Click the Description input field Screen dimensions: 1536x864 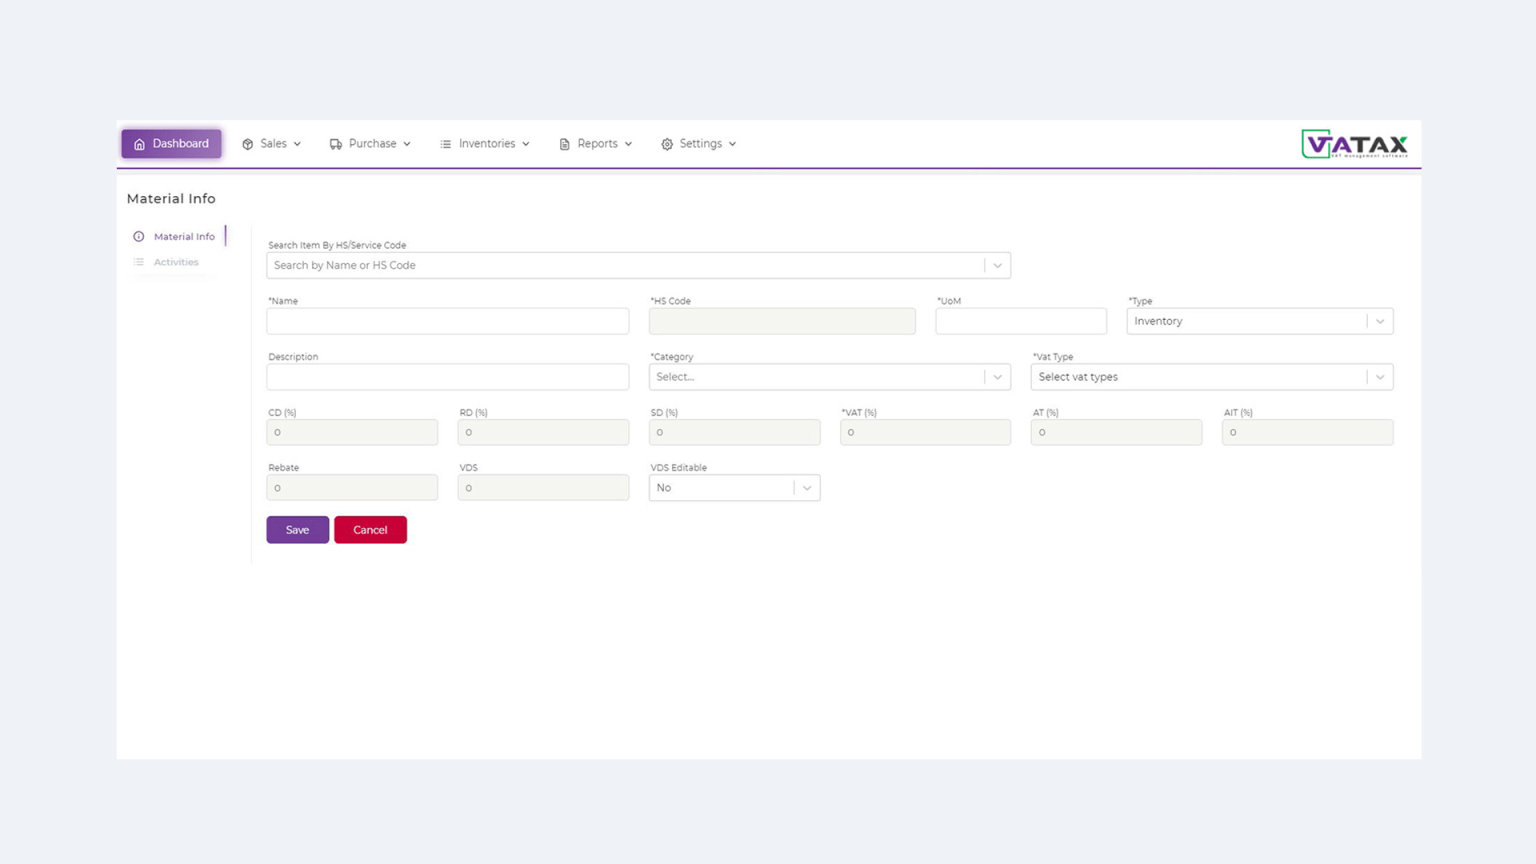pyautogui.click(x=447, y=377)
